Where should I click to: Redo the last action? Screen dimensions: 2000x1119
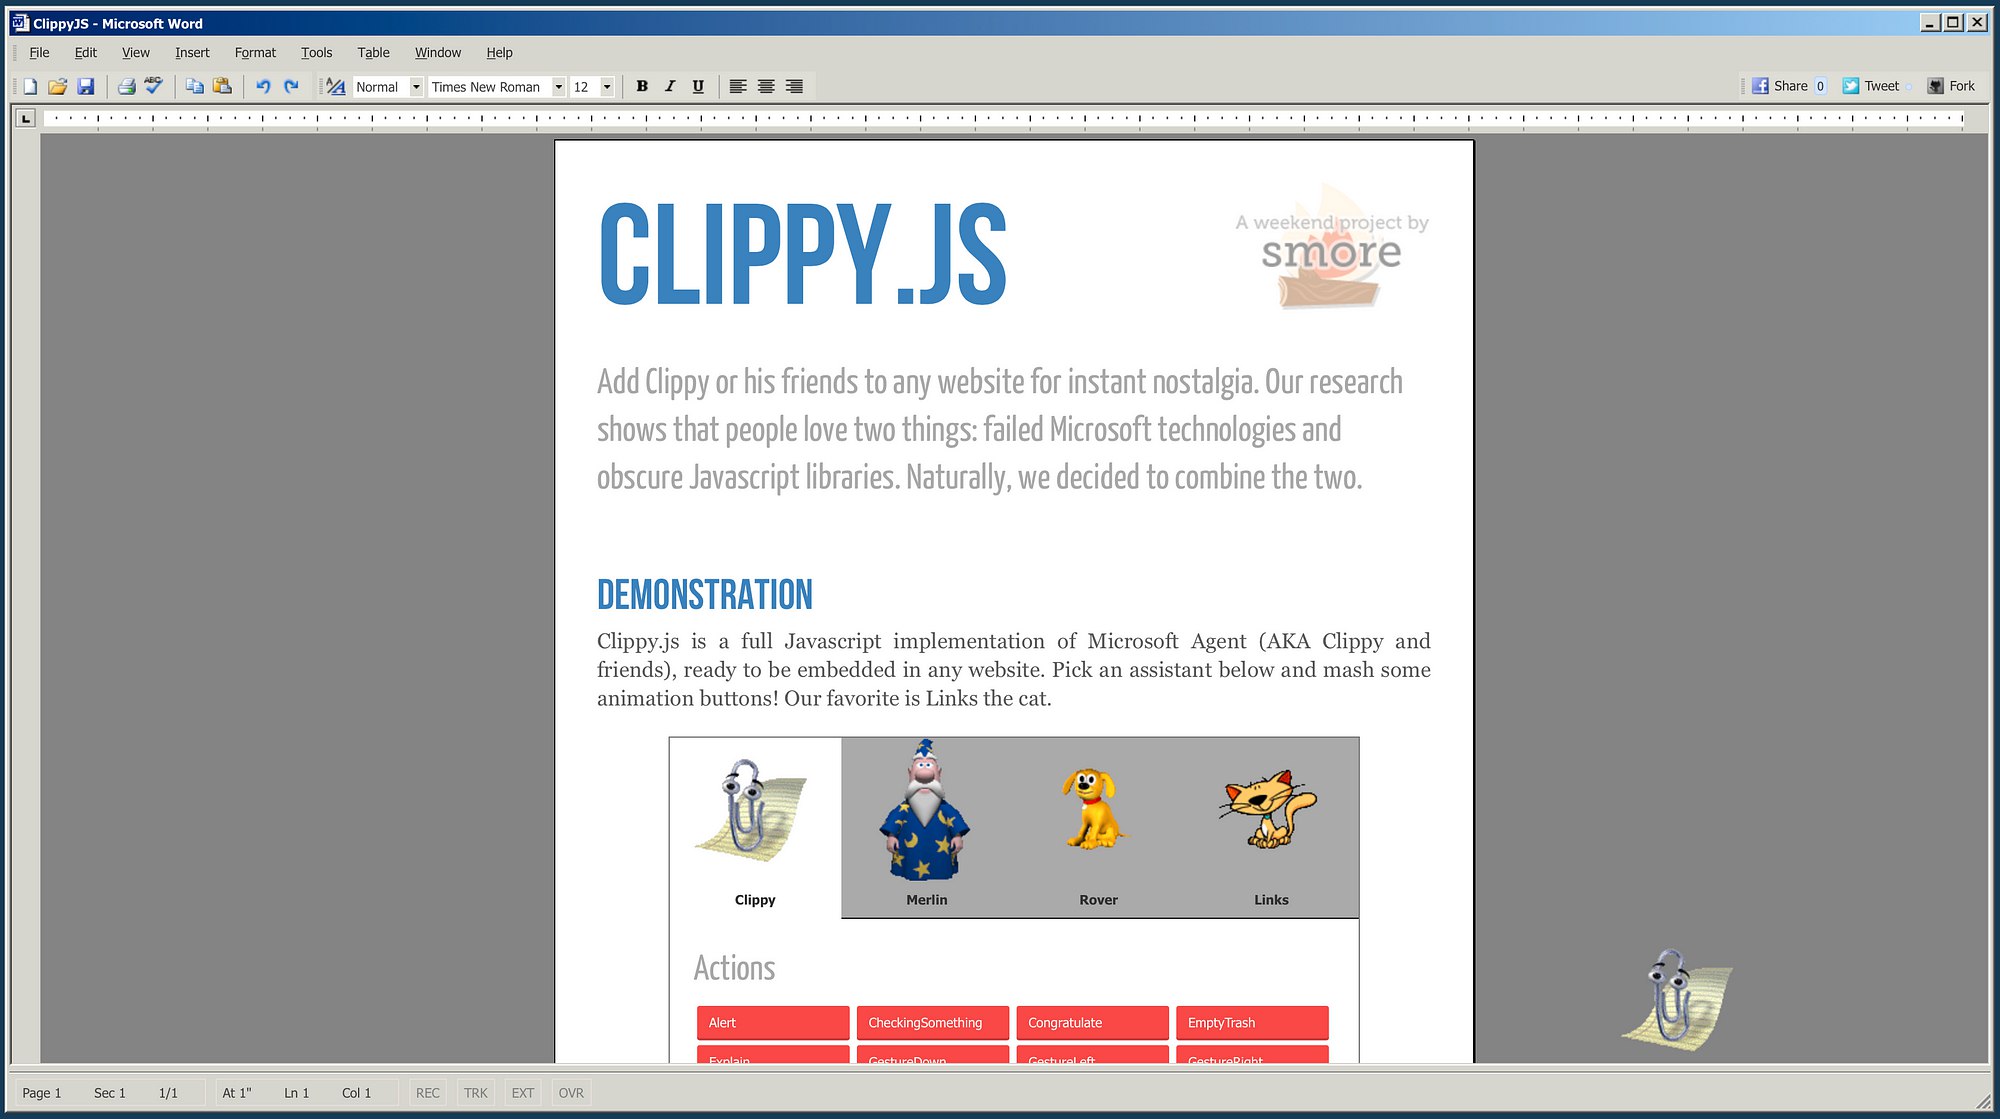291,87
